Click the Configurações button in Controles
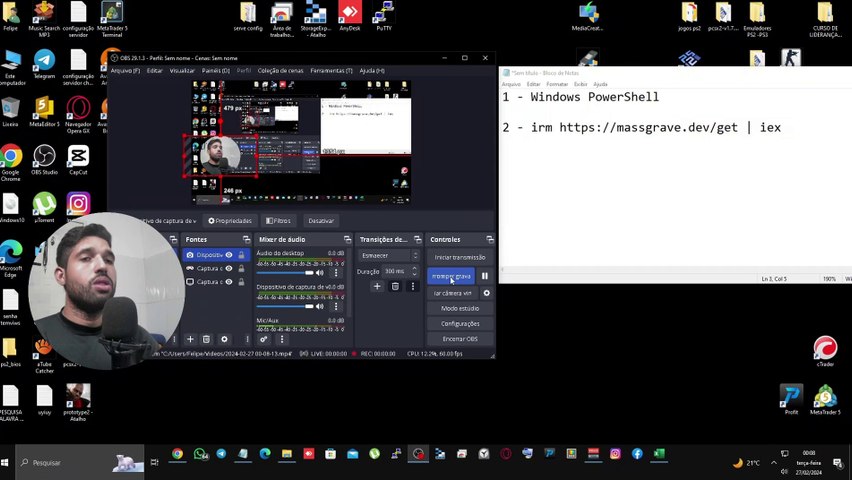This screenshot has height=480, width=852. point(460,324)
